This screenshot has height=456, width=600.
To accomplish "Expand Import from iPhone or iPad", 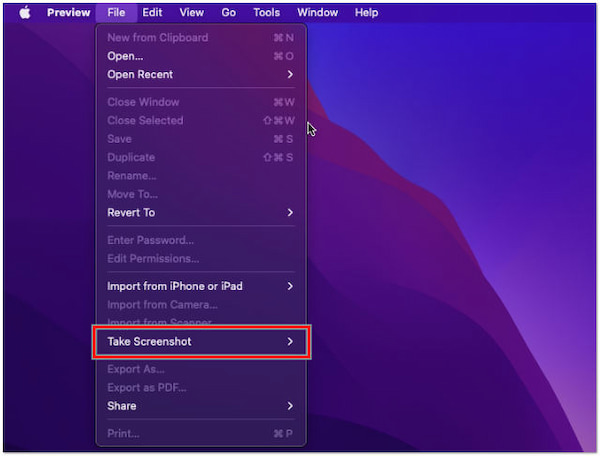I will tap(175, 286).
